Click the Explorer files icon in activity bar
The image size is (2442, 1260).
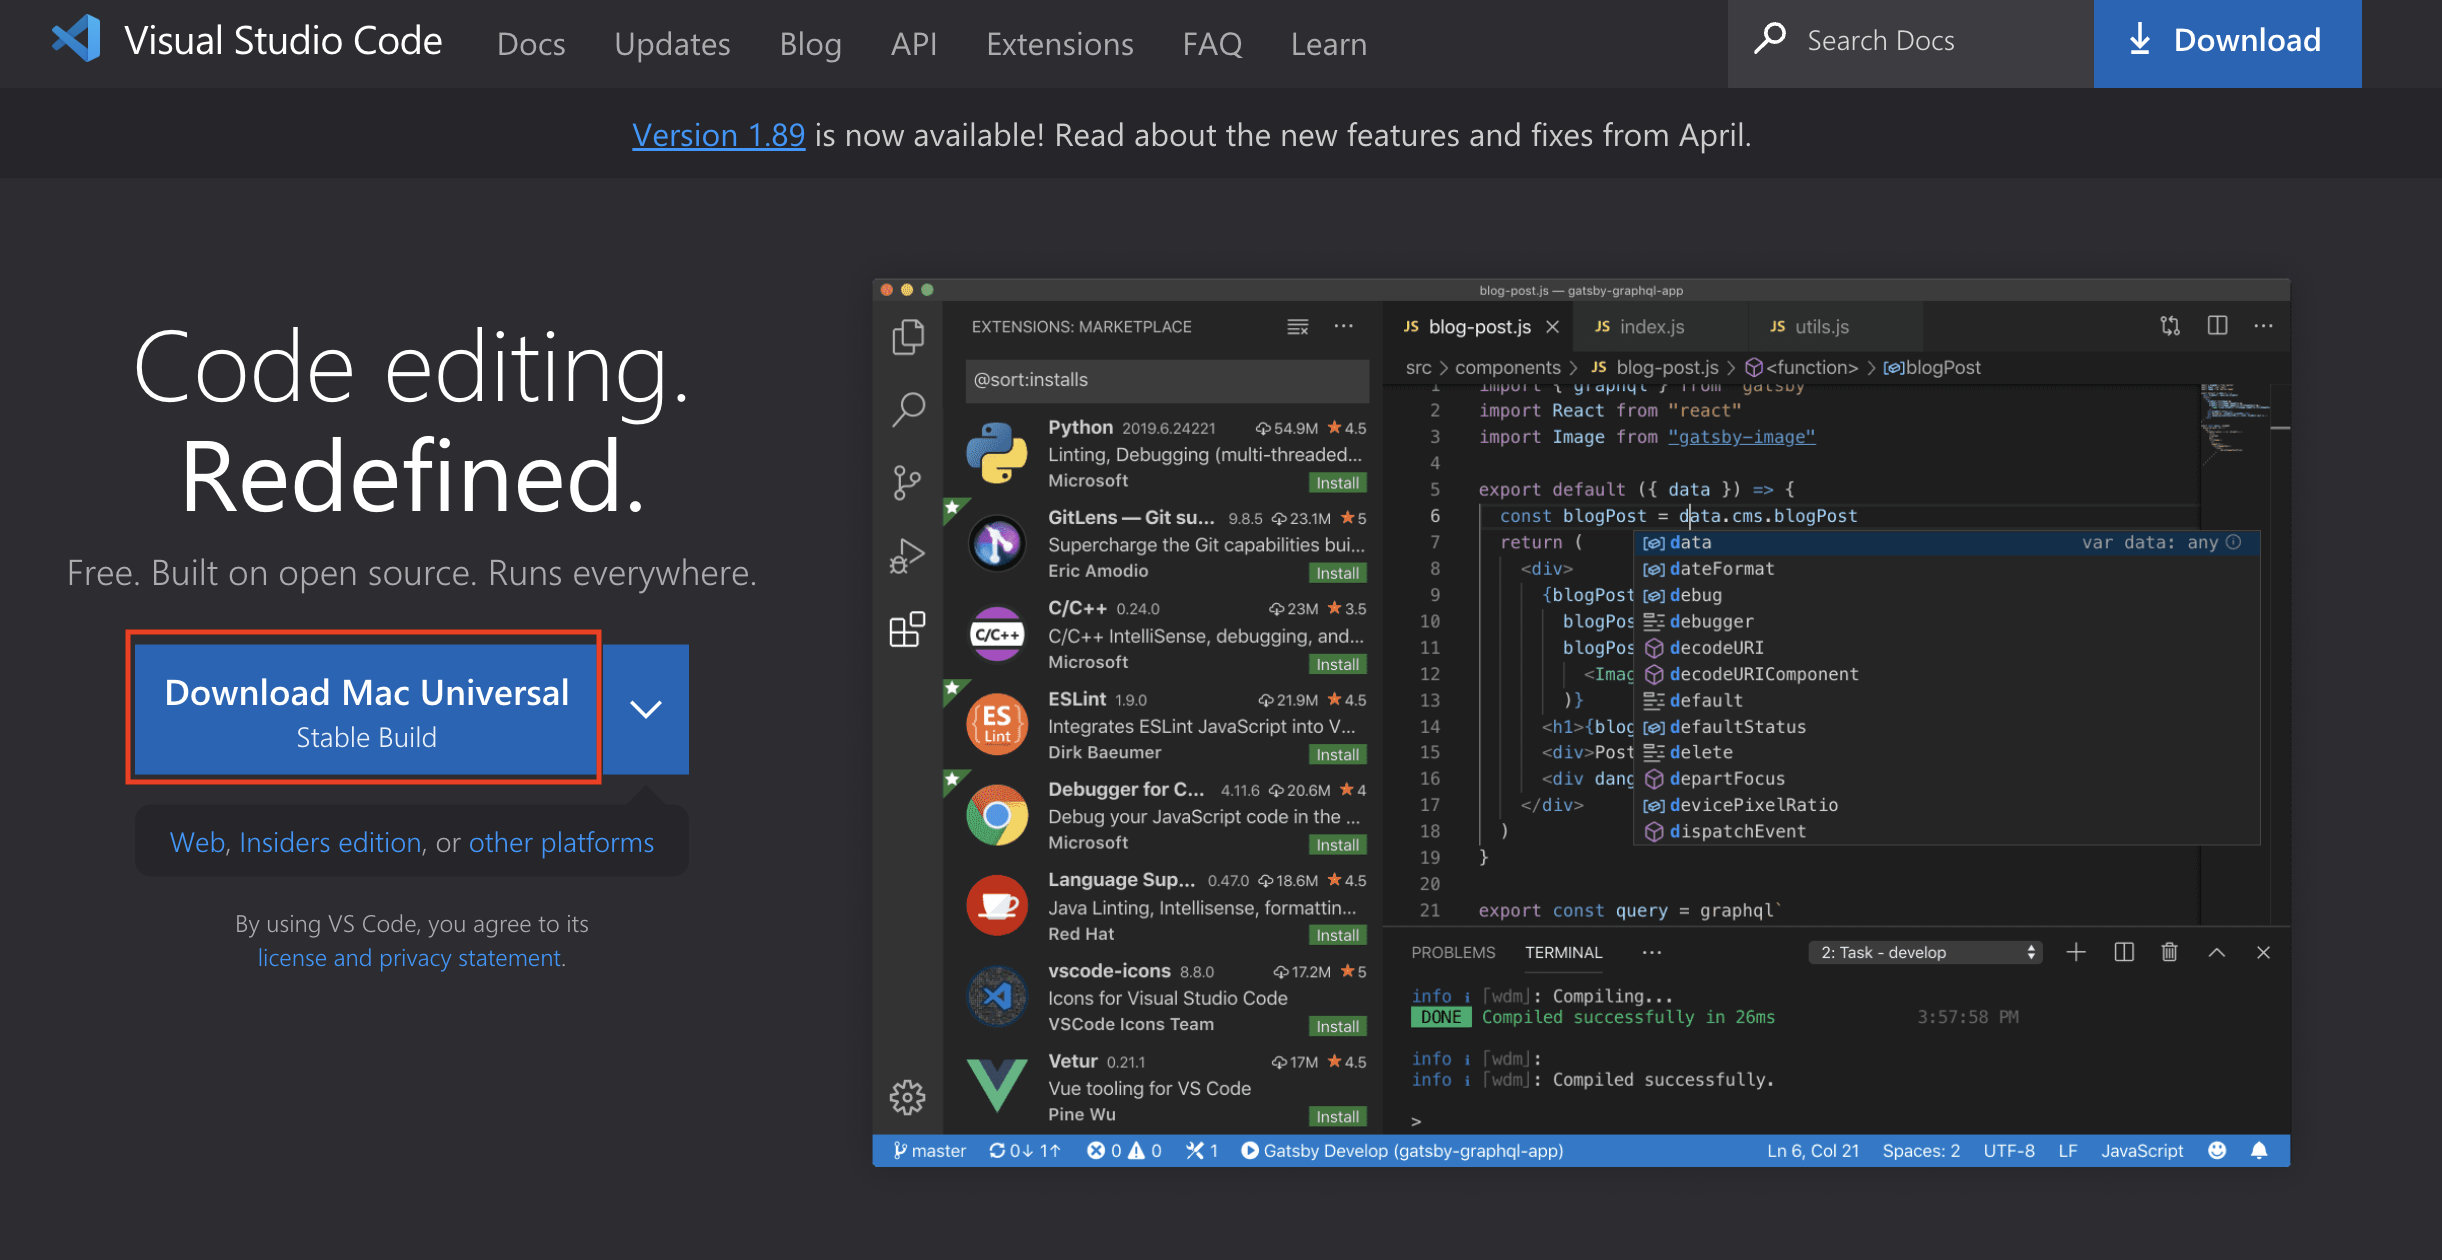(x=908, y=336)
